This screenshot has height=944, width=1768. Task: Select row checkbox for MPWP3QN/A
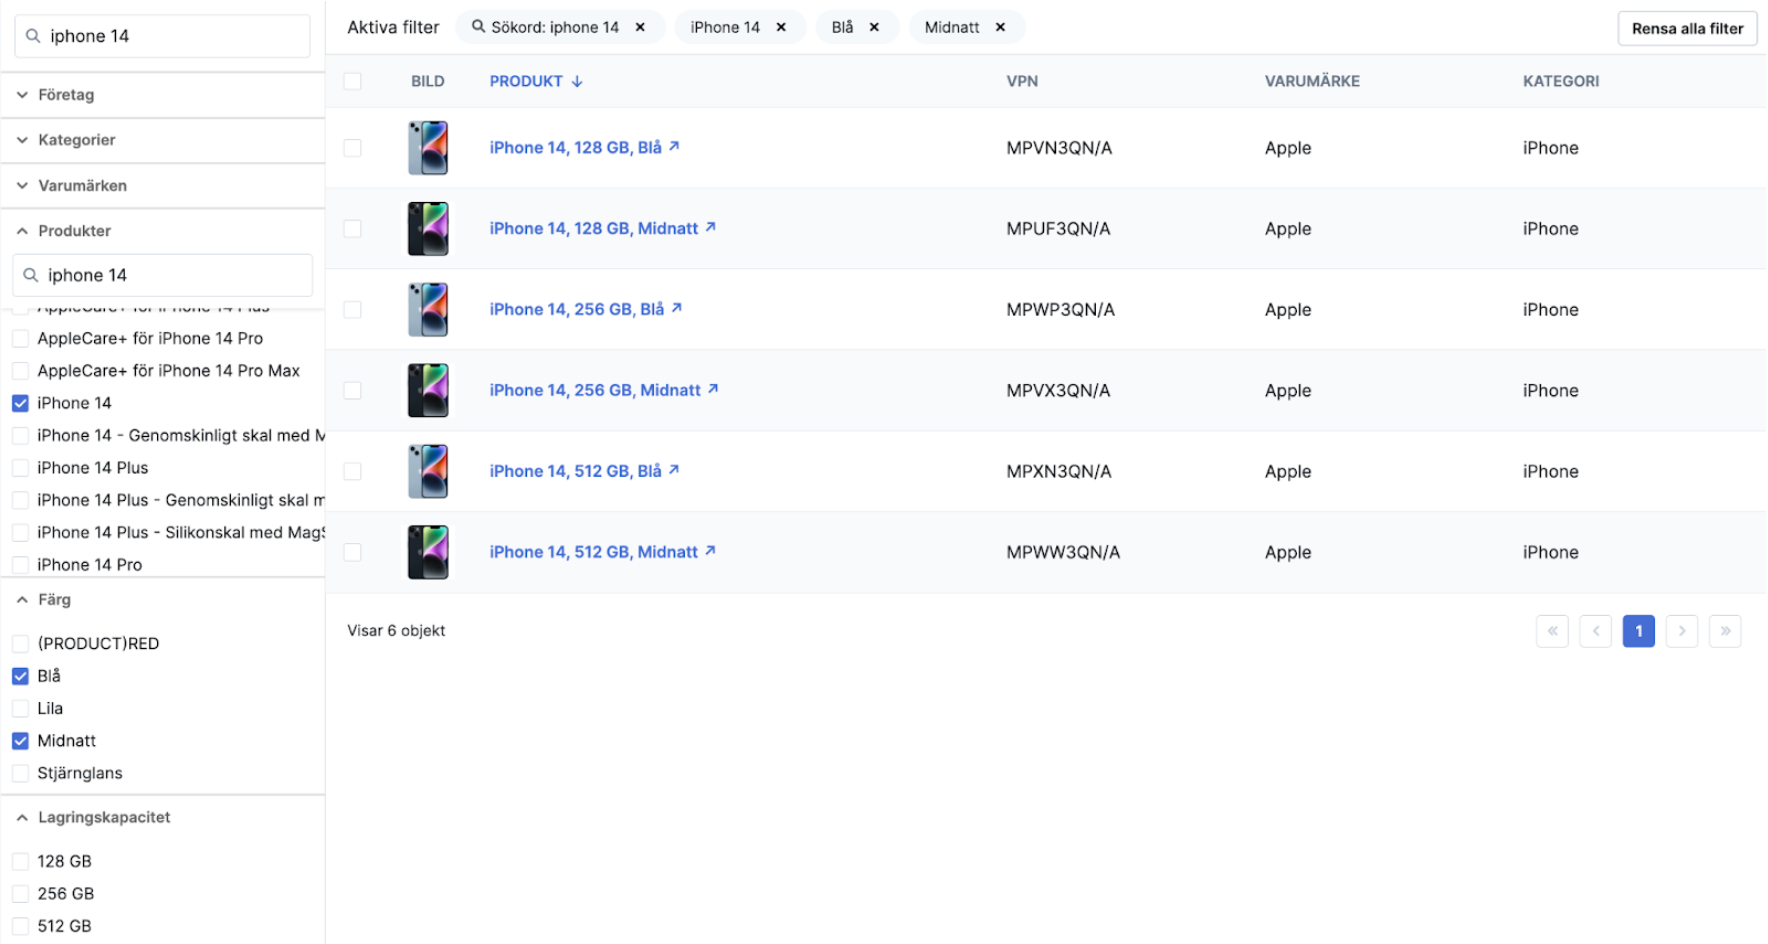coord(353,310)
